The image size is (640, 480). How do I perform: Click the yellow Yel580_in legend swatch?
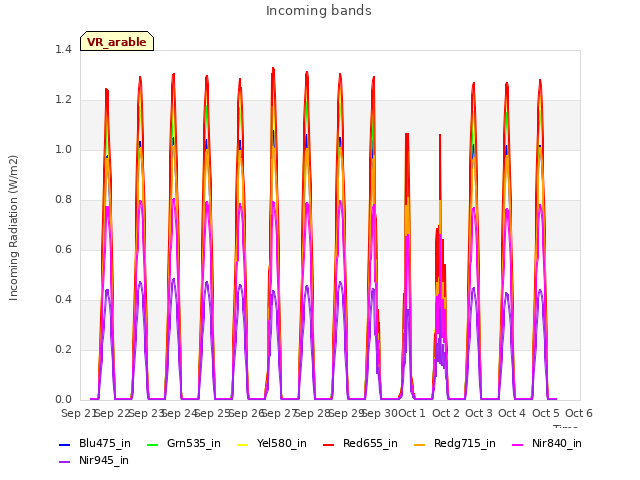tap(242, 444)
